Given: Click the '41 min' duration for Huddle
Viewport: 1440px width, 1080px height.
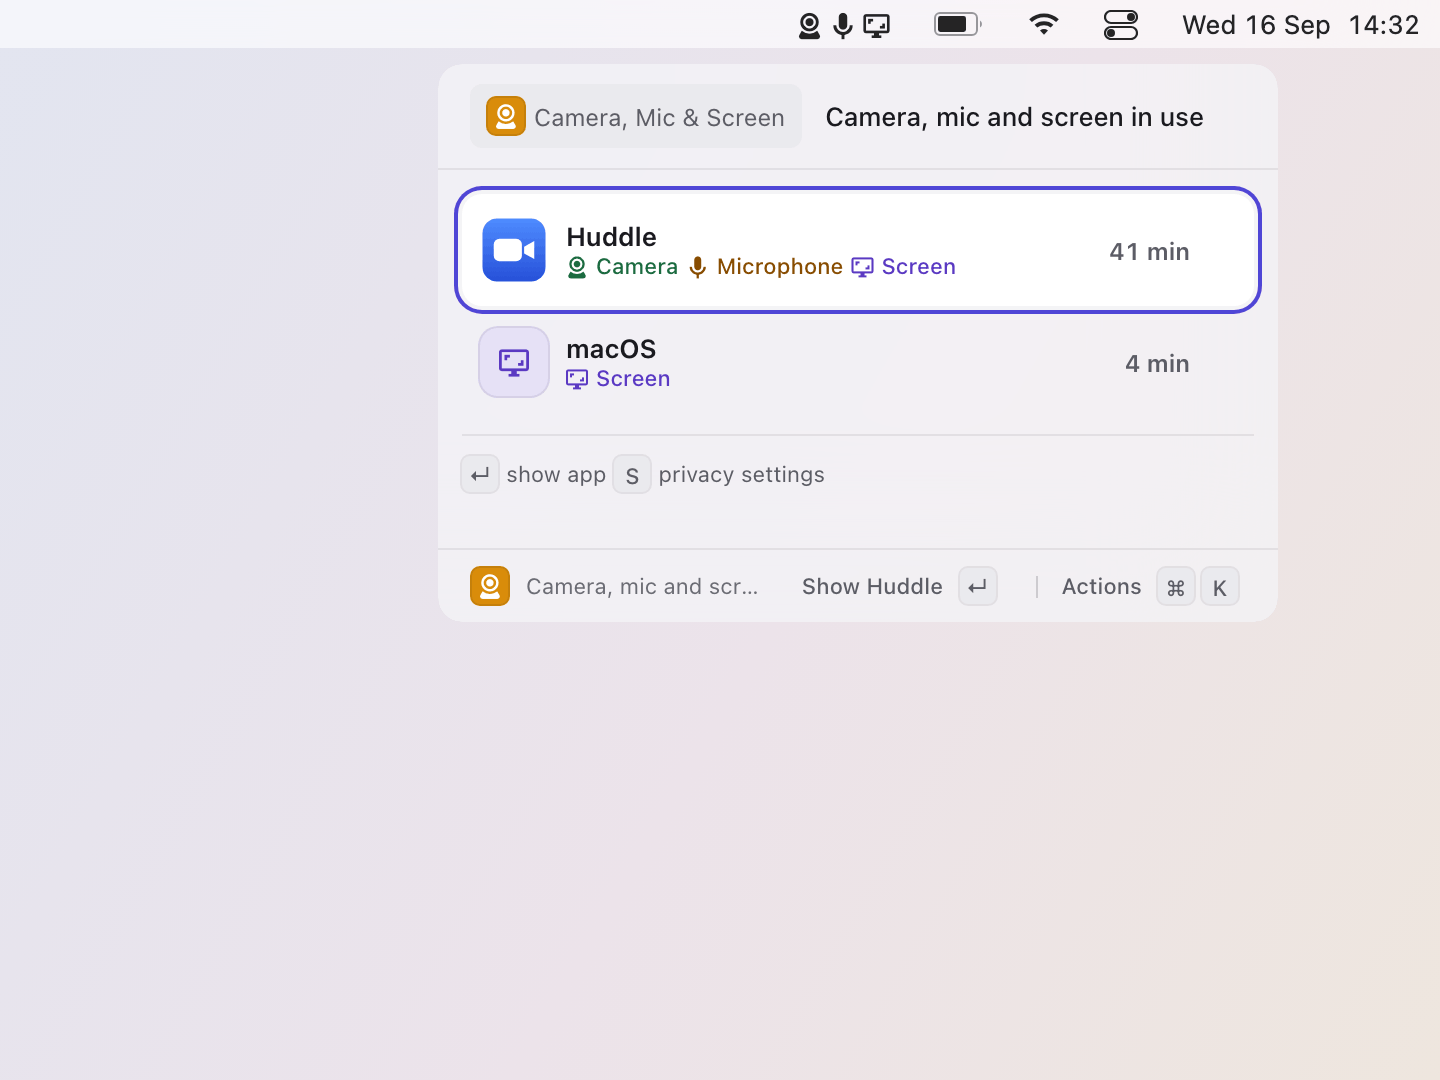Looking at the screenshot, I should coord(1149,252).
